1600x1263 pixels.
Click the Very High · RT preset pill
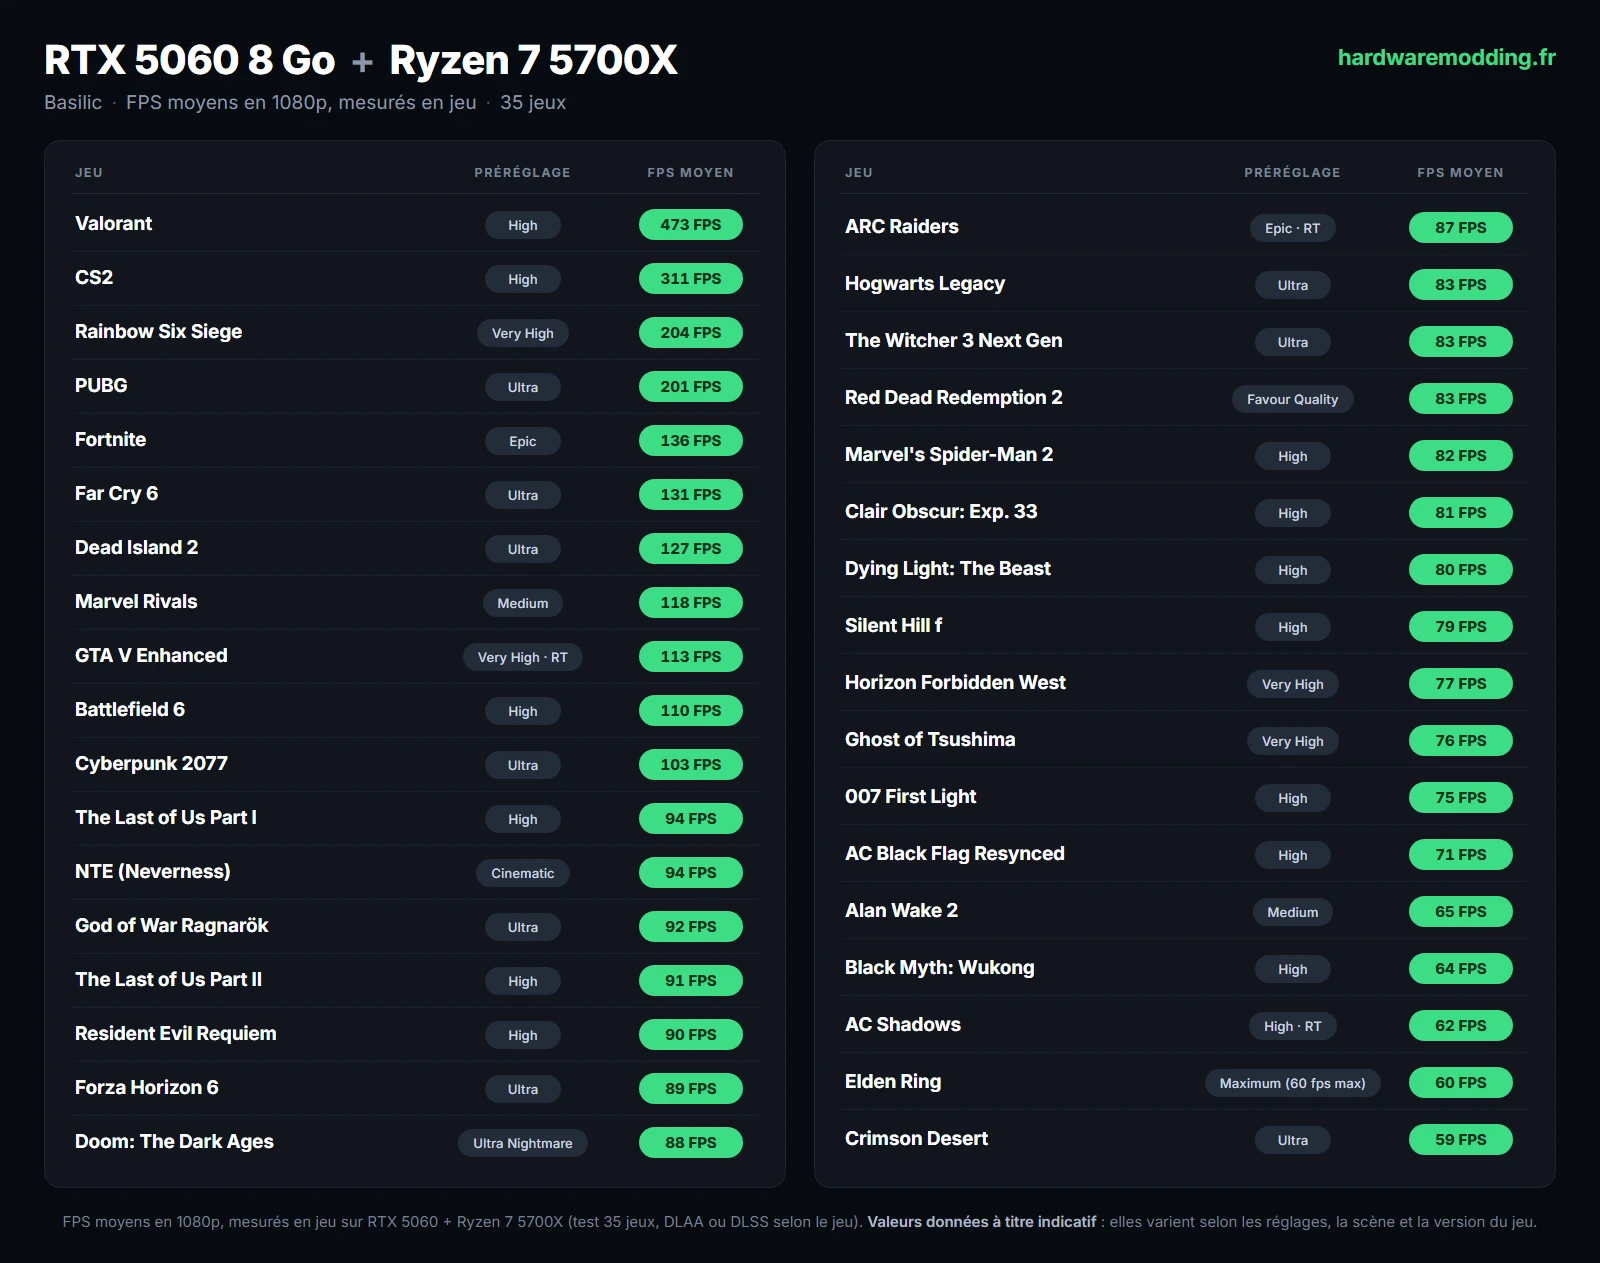[522, 657]
